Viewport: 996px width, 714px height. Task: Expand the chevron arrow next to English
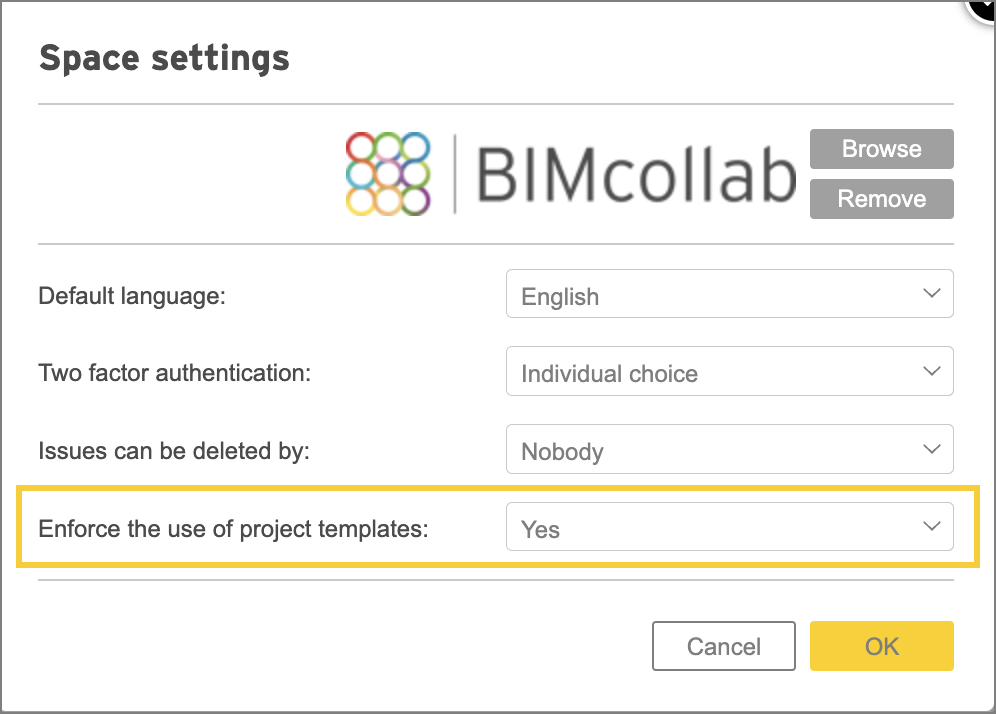point(931,293)
